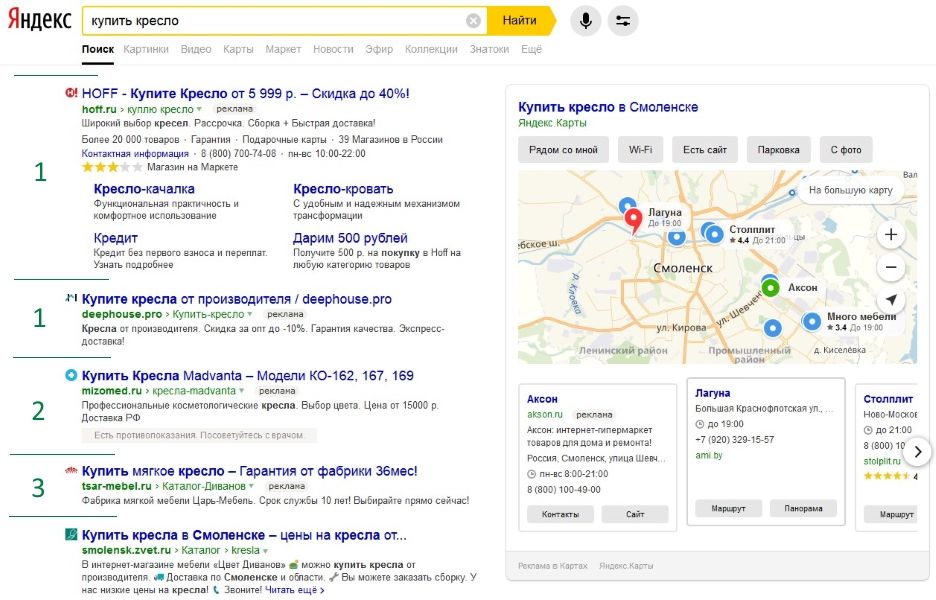Click Панорама button in Лагуна card

[x=803, y=509]
